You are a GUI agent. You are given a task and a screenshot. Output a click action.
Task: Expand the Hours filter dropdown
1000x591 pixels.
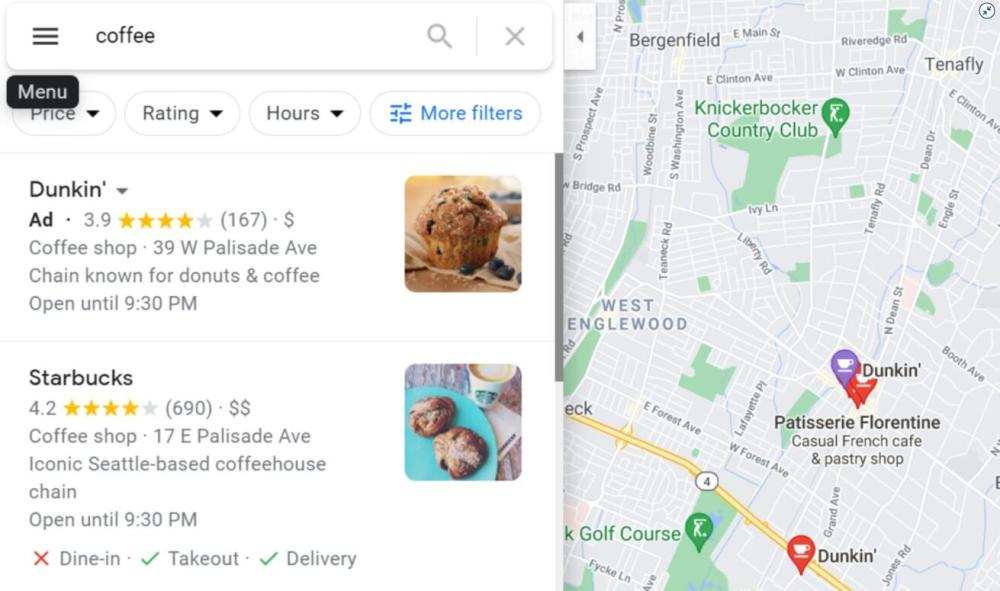pyautogui.click(x=305, y=113)
